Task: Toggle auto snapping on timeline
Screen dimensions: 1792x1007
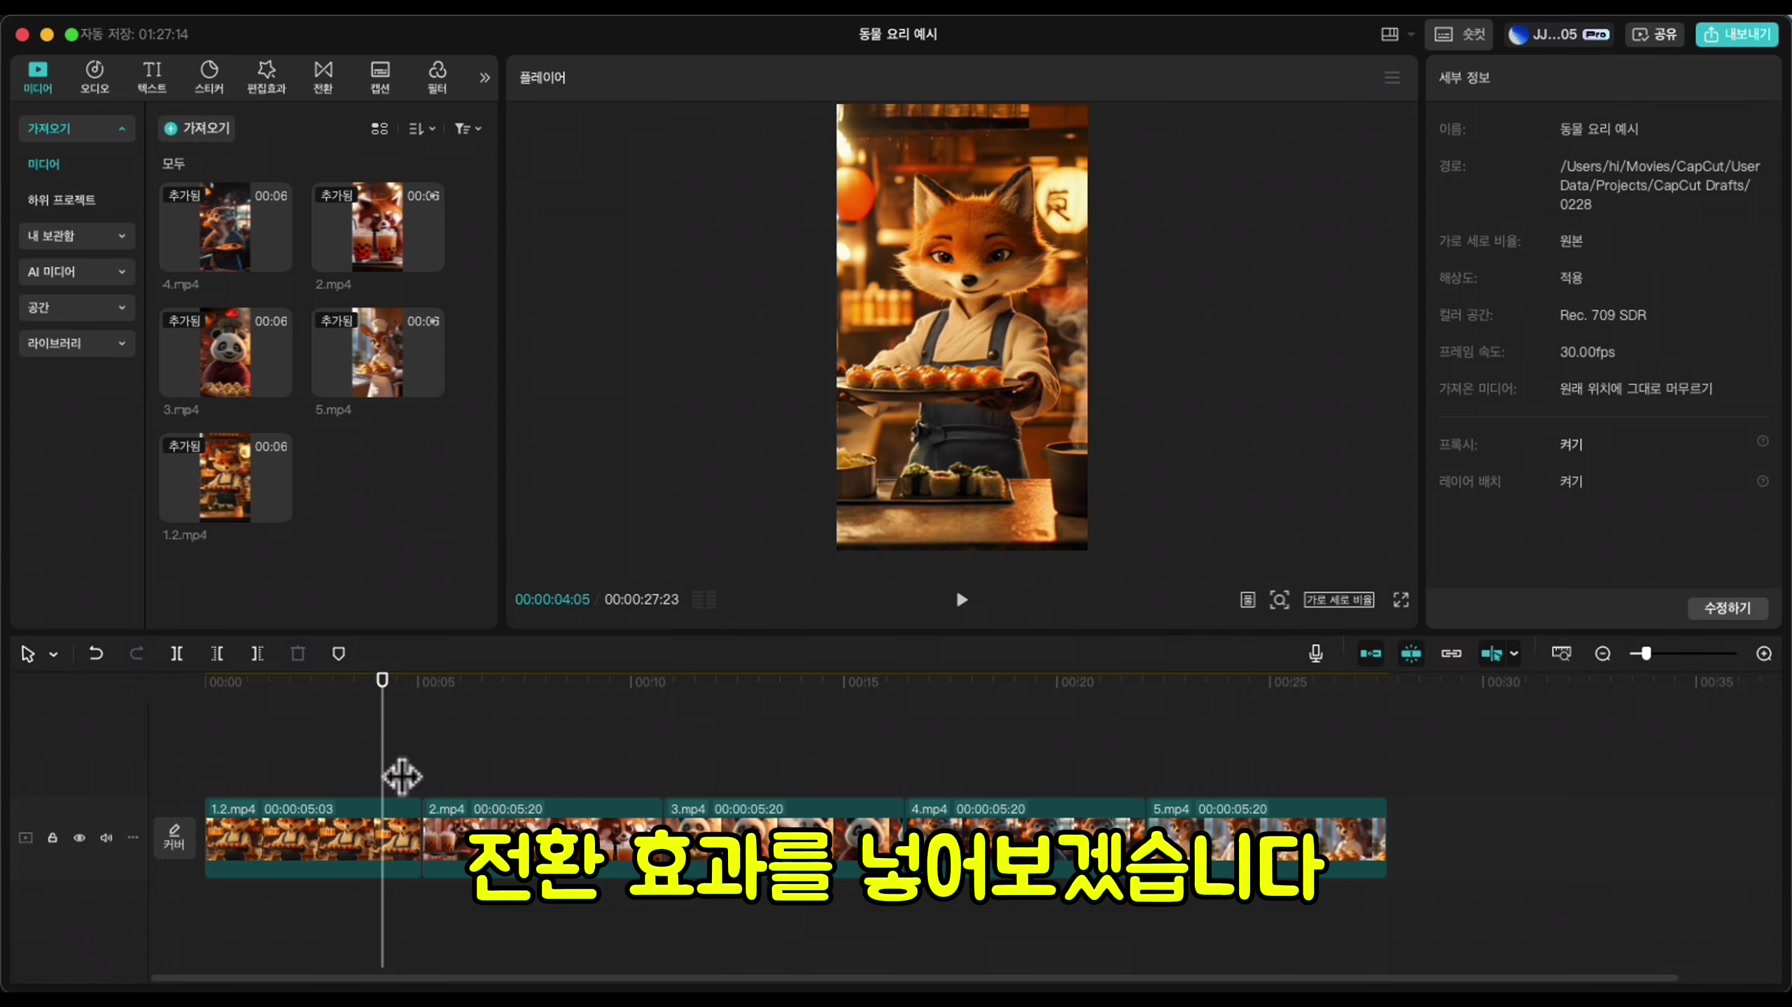Action: (1411, 653)
